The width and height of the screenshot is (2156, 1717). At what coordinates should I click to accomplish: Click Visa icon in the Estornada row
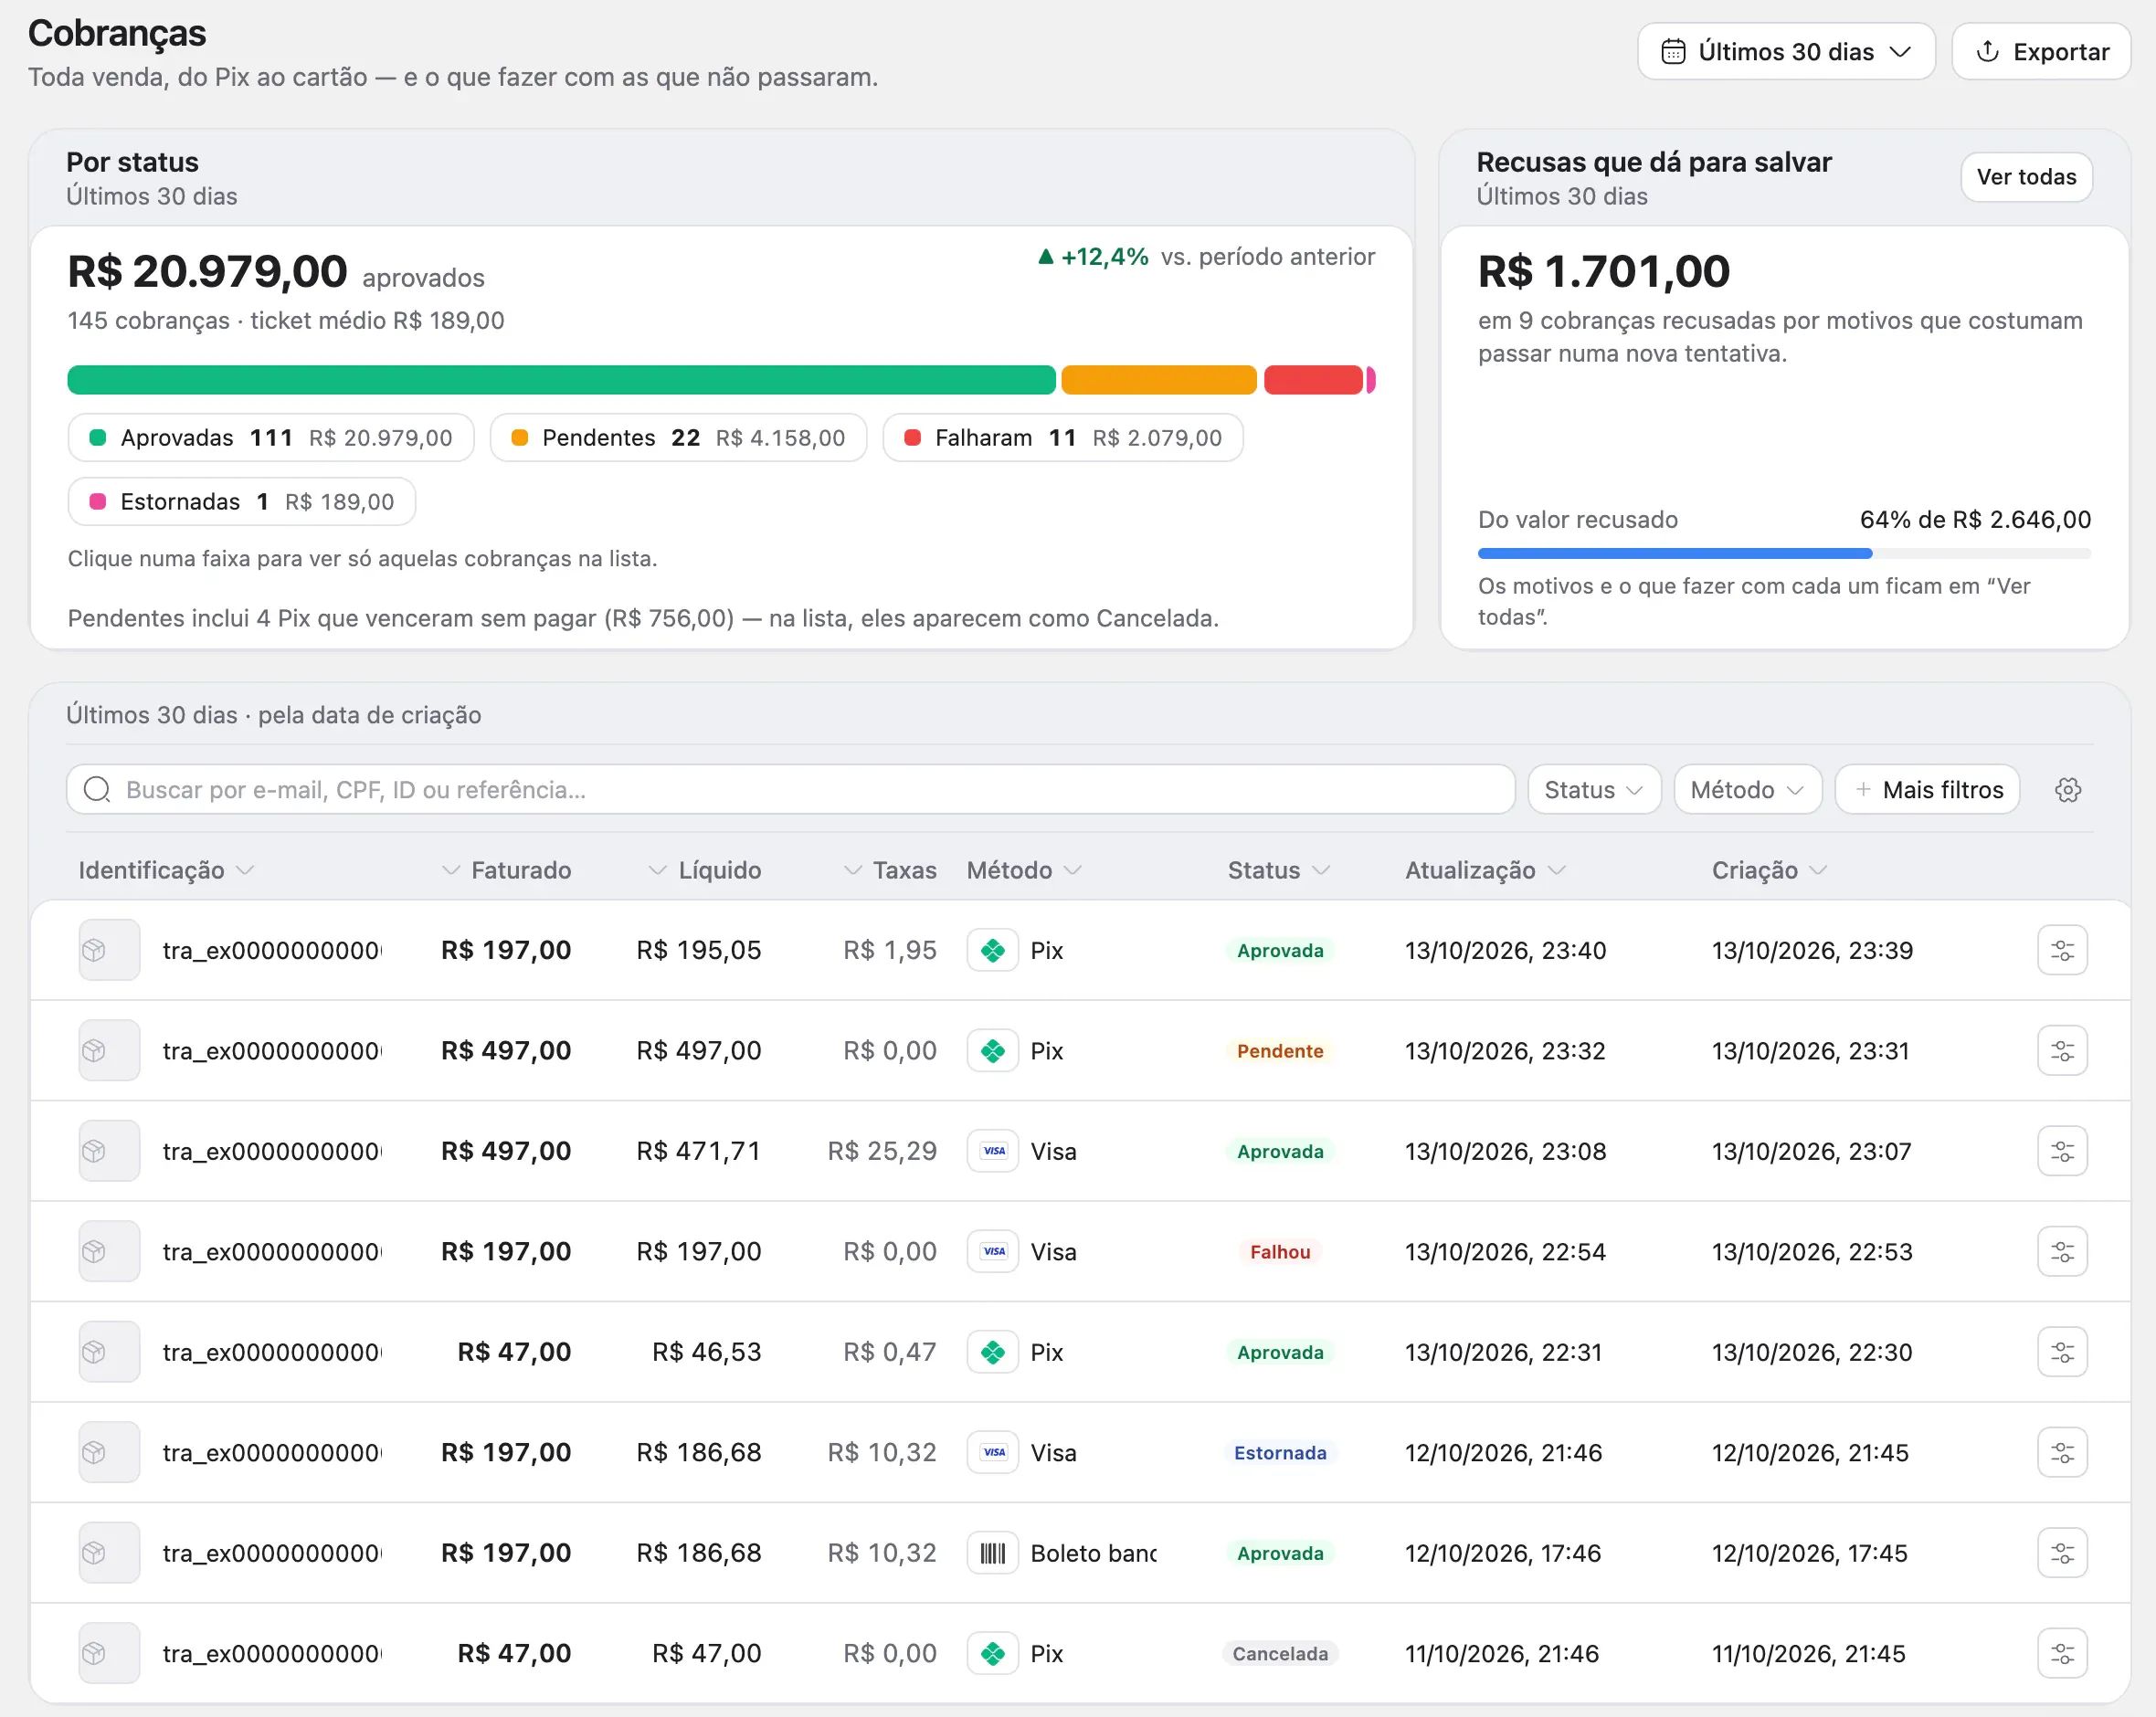point(992,1452)
